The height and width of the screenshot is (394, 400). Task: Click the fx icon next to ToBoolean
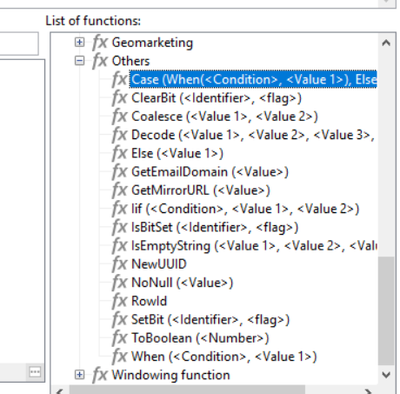(120, 338)
